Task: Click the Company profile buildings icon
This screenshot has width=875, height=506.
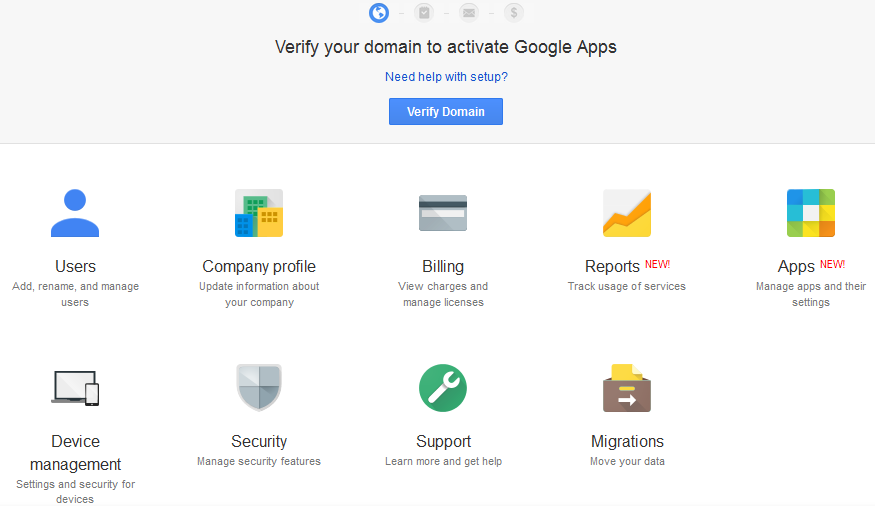Action: (259, 213)
